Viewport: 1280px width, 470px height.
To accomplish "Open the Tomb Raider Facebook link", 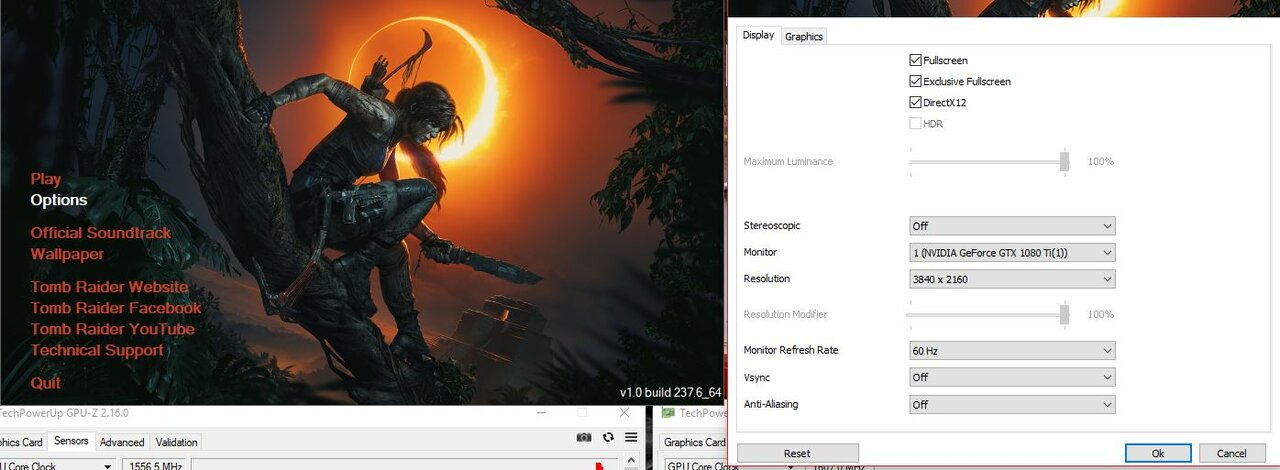I will pos(116,308).
